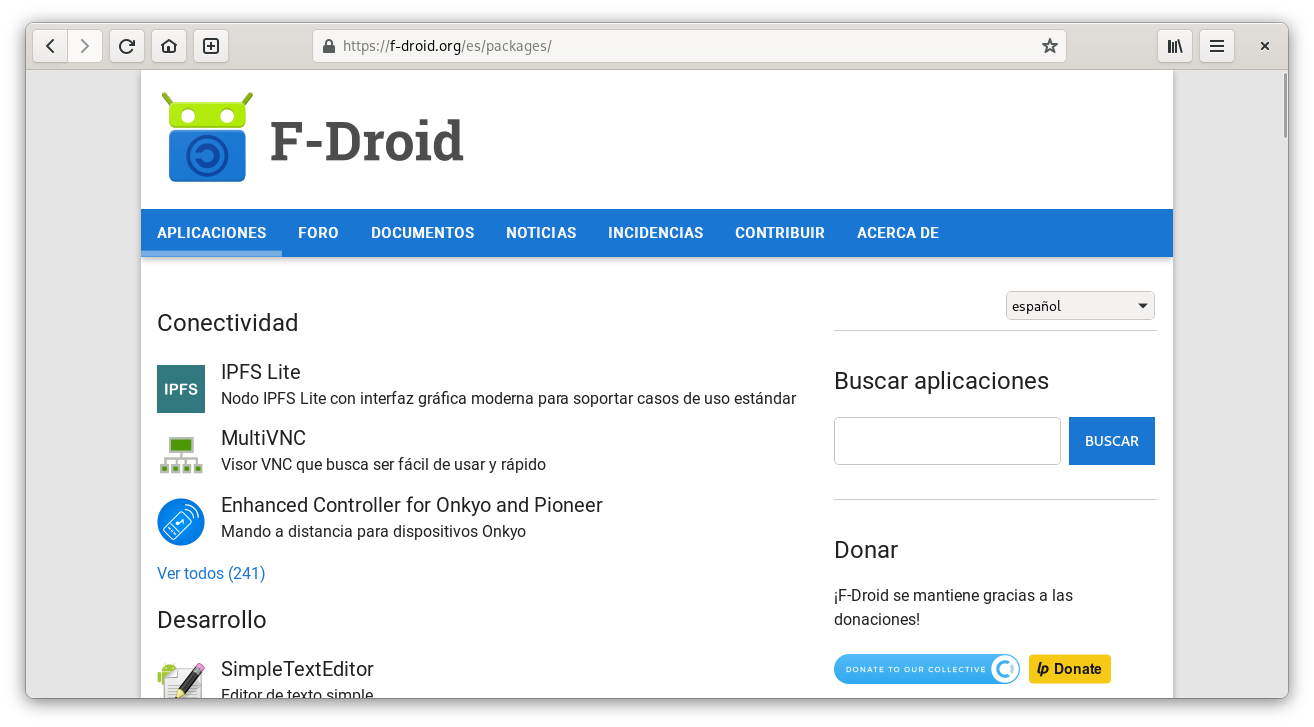Open the Foro navigation tab
The width and height of the screenshot is (1314, 727).
318,233
